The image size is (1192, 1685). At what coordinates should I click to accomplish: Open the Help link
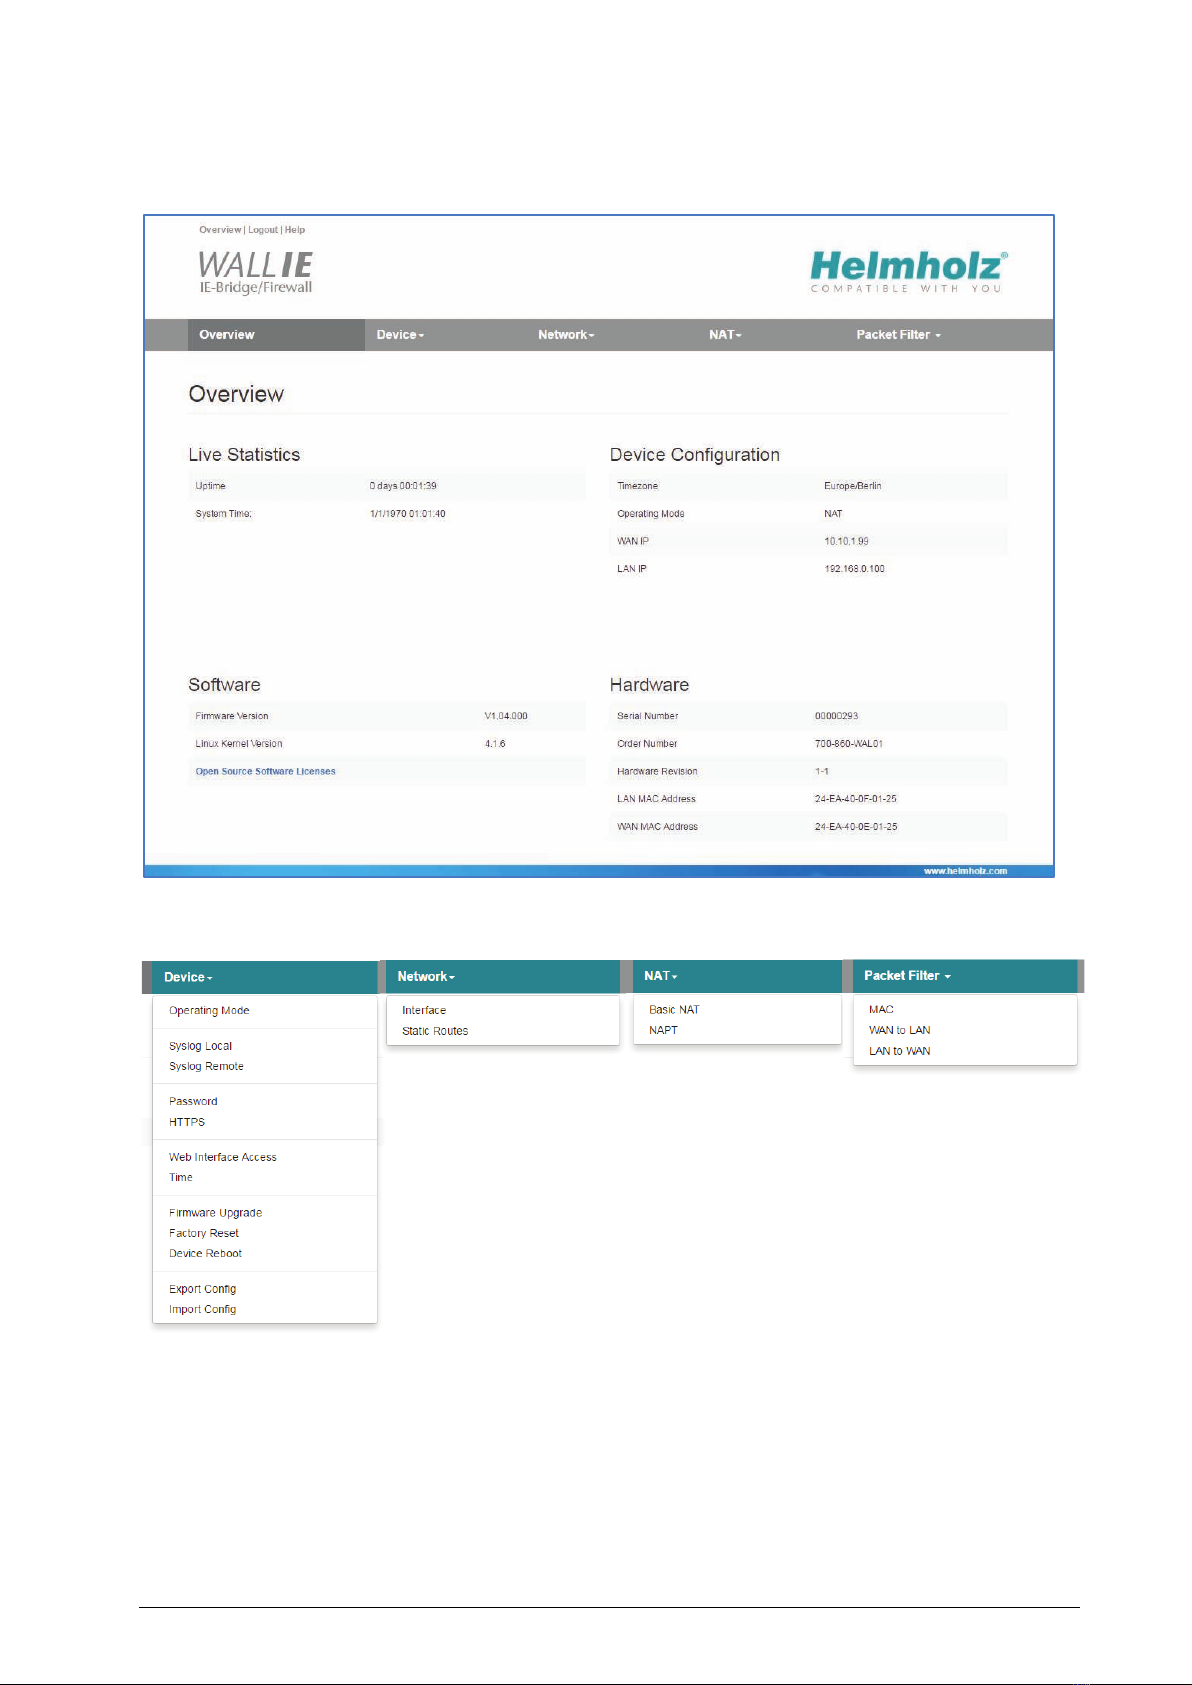click(295, 230)
